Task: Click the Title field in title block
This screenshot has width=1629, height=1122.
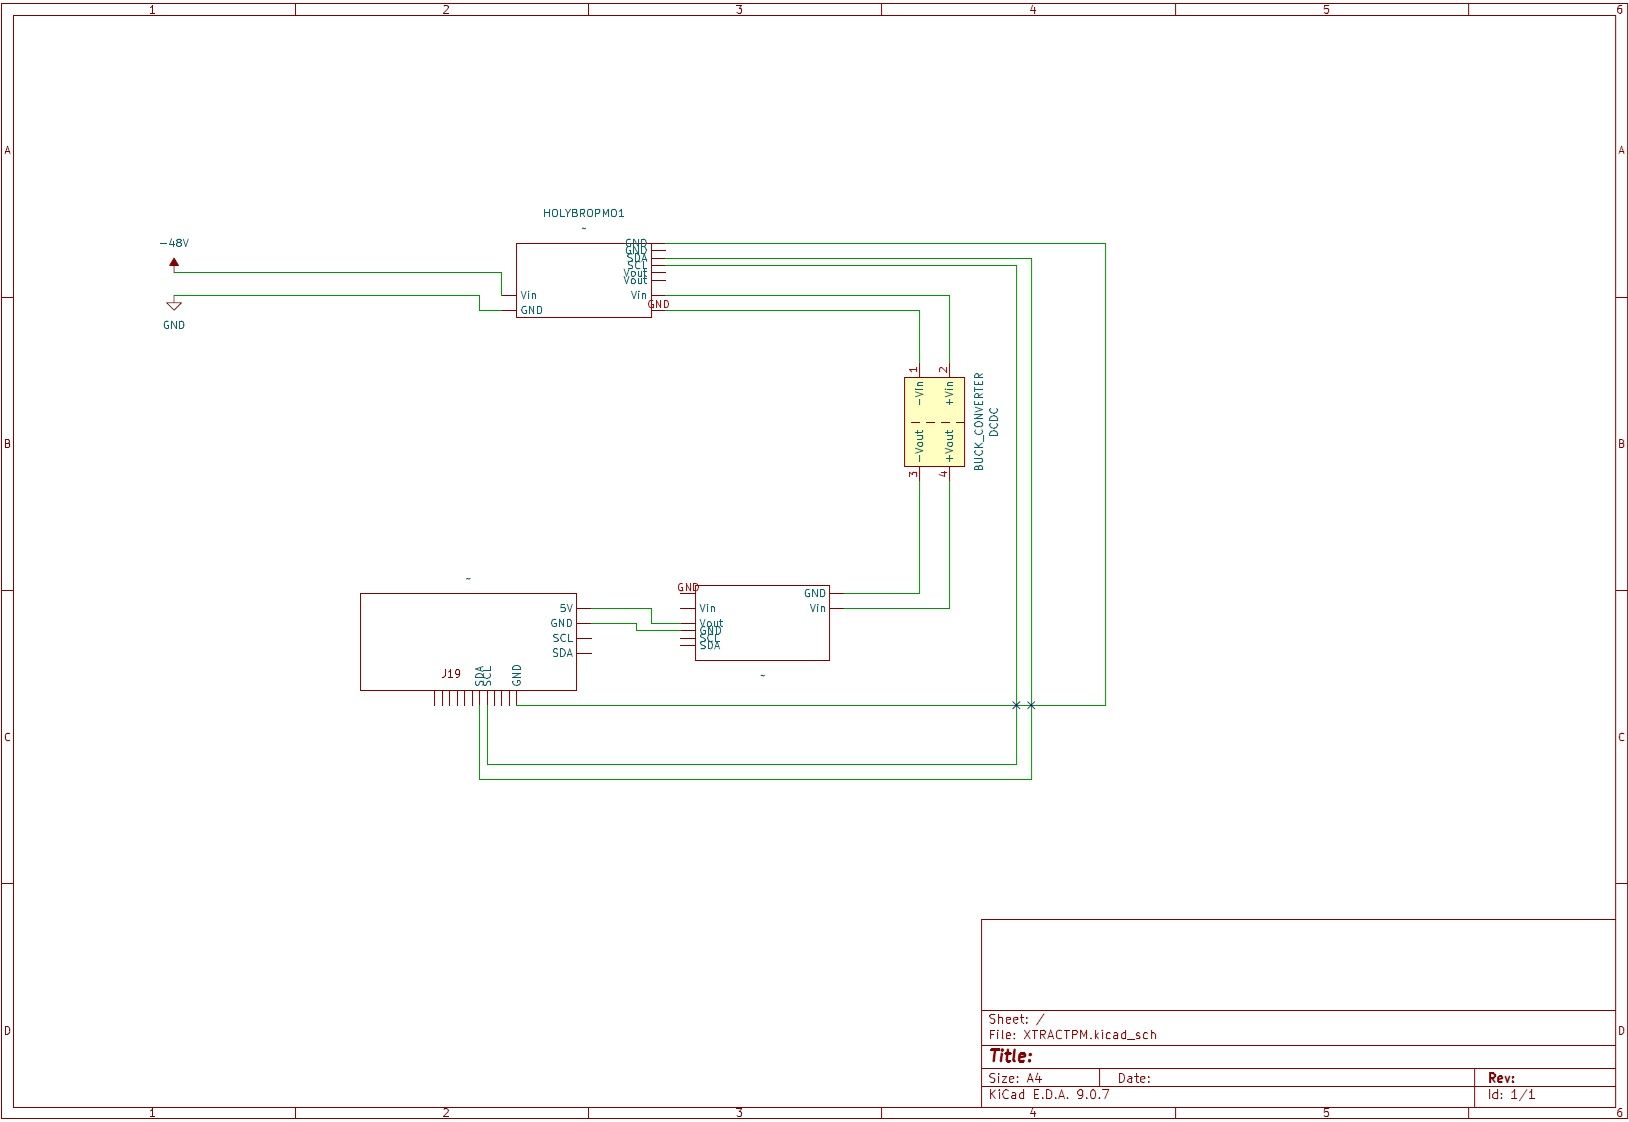Action: [1011, 1056]
